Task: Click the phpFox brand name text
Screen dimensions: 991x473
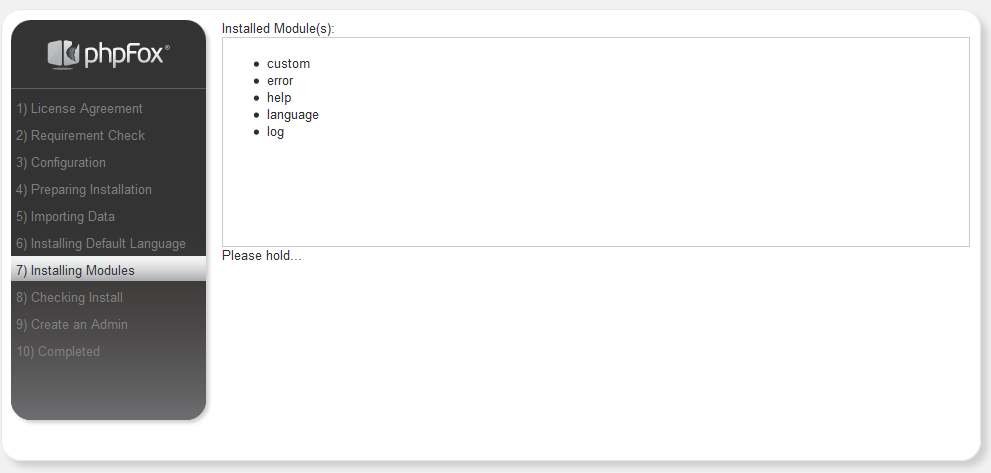Action: click(125, 54)
